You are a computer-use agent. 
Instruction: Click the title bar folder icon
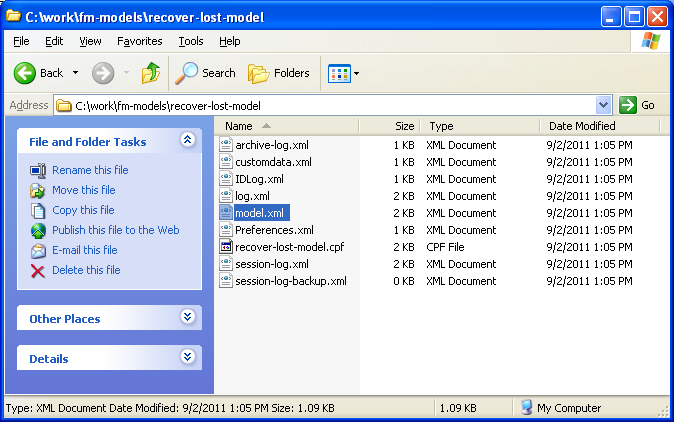pos(13,16)
